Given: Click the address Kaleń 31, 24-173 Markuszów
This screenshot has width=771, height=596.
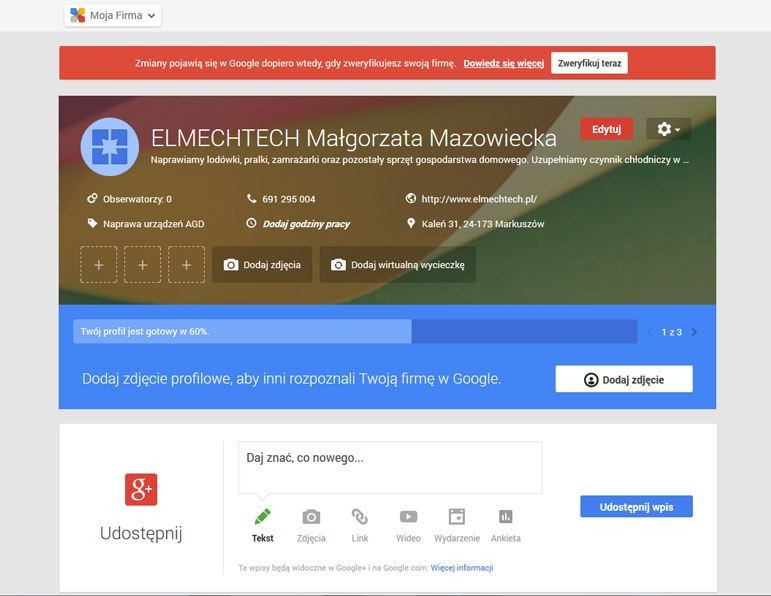Looking at the screenshot, I should point(483,224).
